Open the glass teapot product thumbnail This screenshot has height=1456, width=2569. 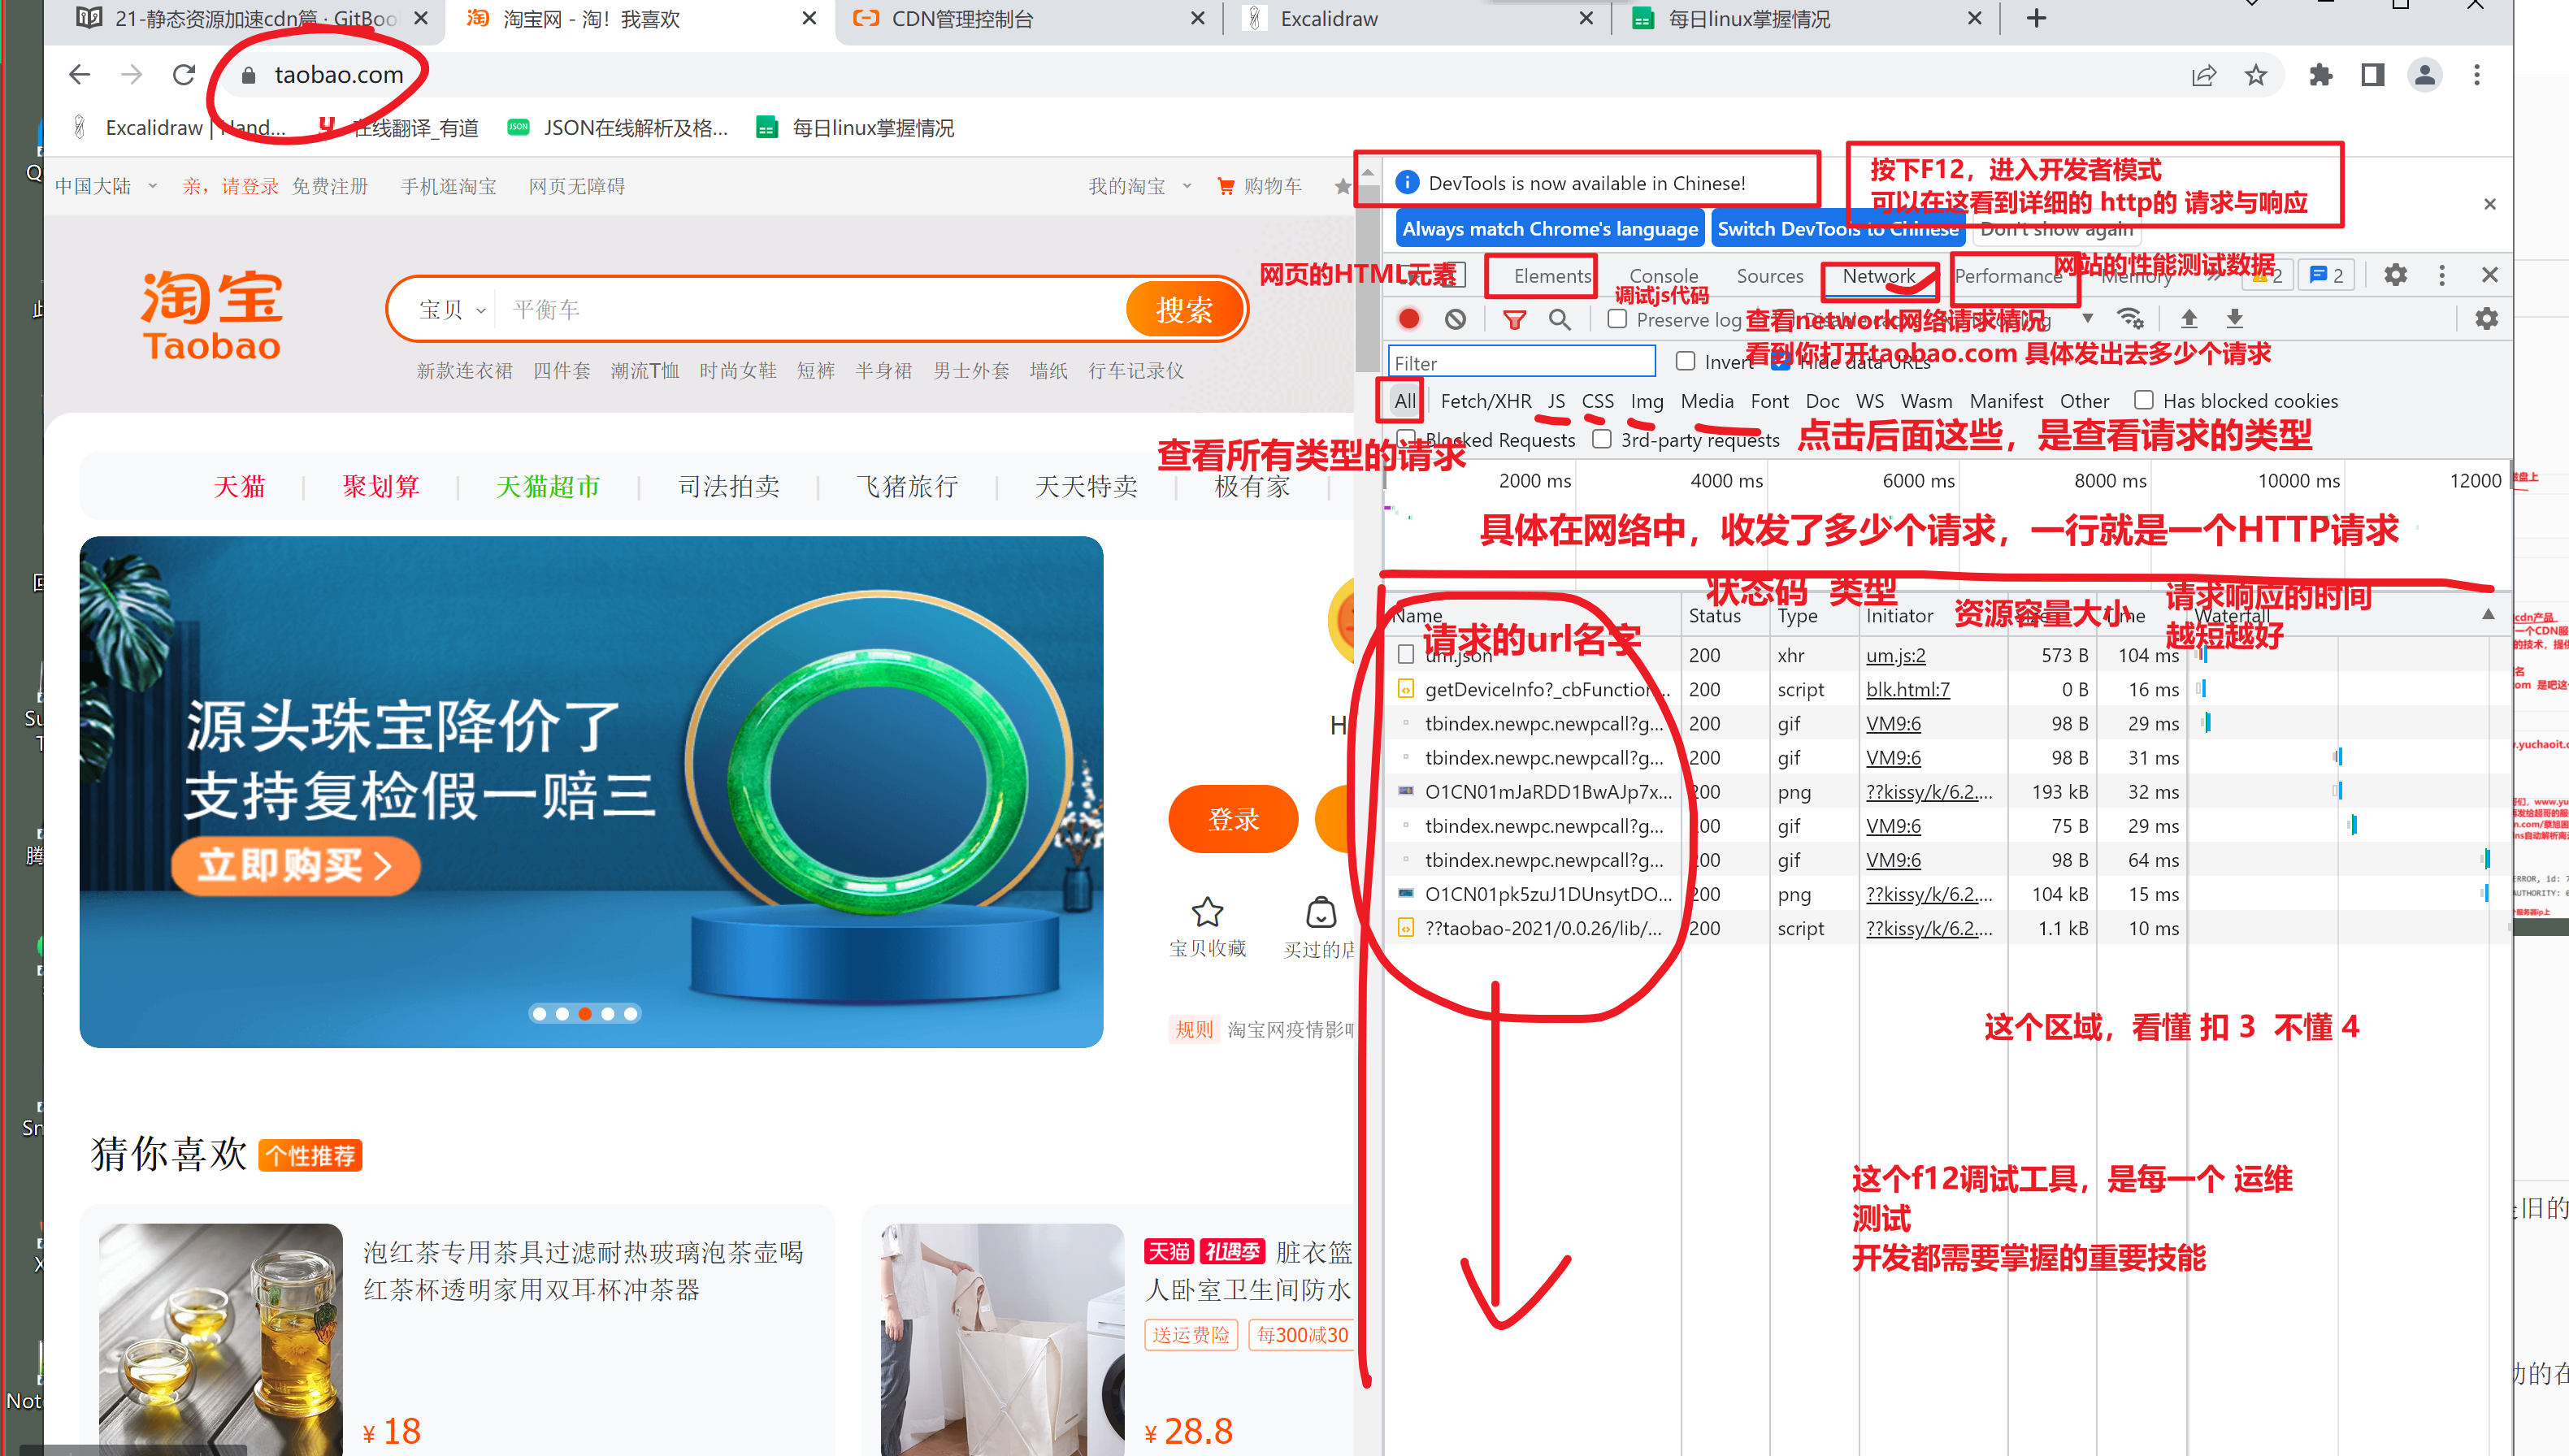pos(221,1339)
